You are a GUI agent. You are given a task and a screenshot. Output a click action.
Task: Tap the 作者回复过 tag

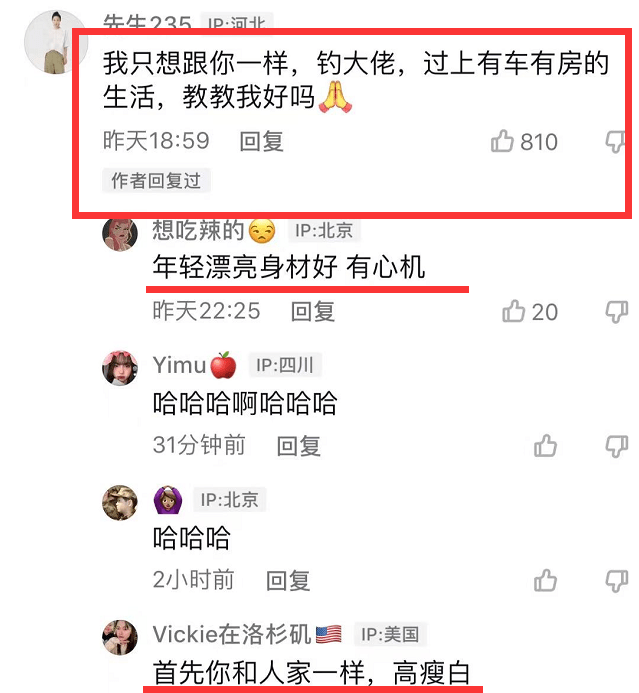pyautogui.click(x=156, y=181)
